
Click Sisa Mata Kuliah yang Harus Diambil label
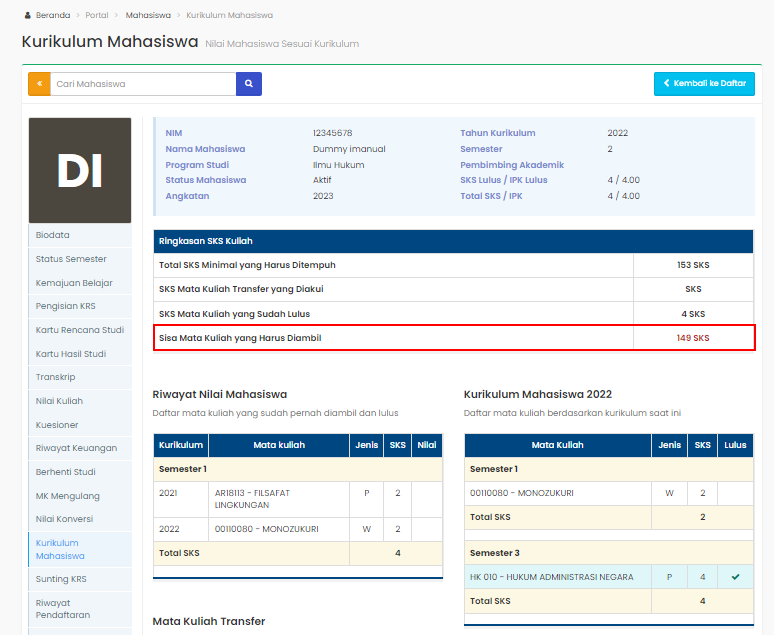(240, 338)
